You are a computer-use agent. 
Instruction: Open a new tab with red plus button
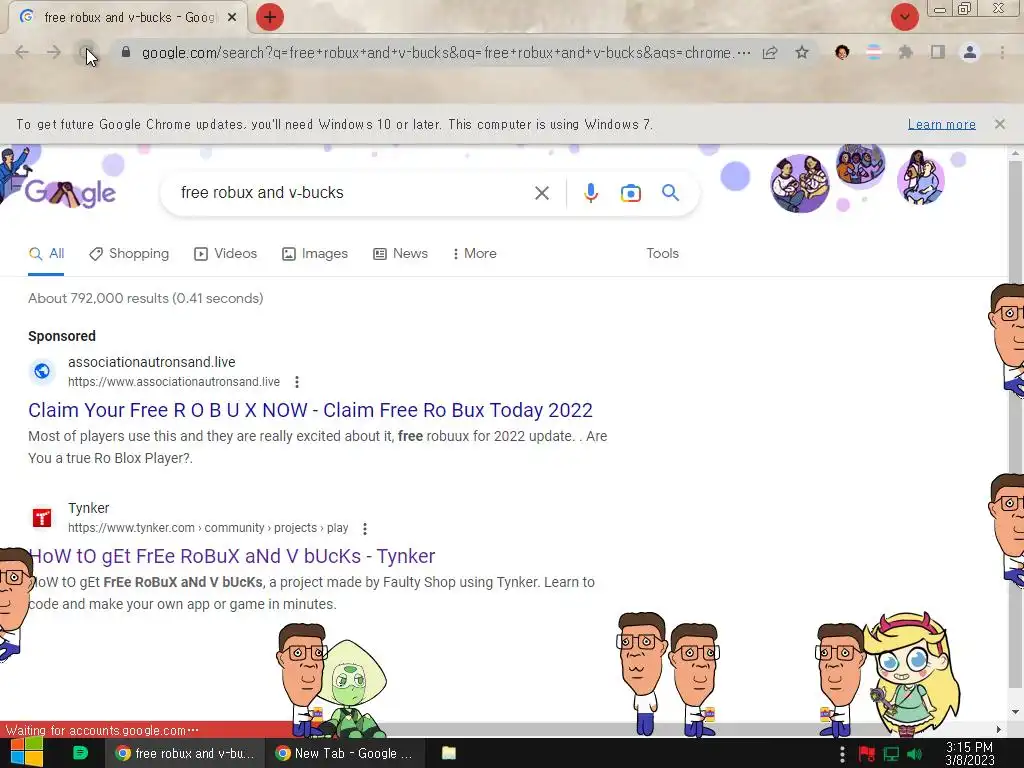click(x=270, y=17)
